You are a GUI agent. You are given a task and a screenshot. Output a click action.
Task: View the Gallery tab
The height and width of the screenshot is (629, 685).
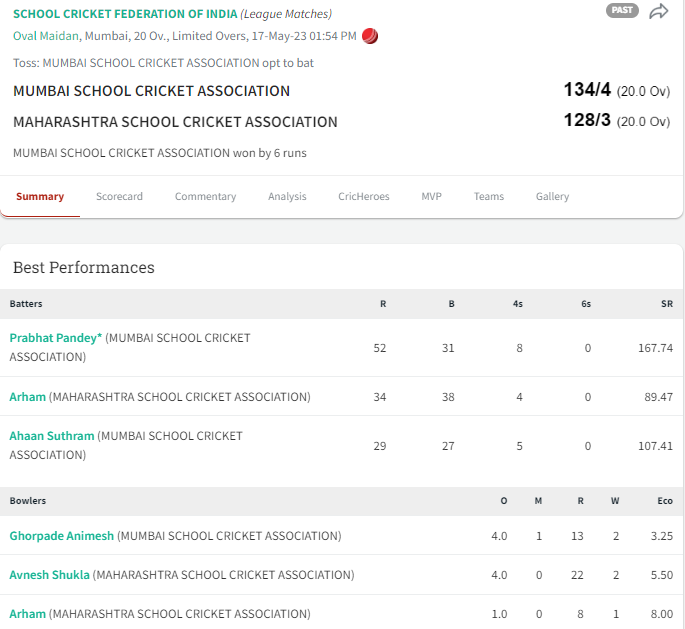coord(552,197)
